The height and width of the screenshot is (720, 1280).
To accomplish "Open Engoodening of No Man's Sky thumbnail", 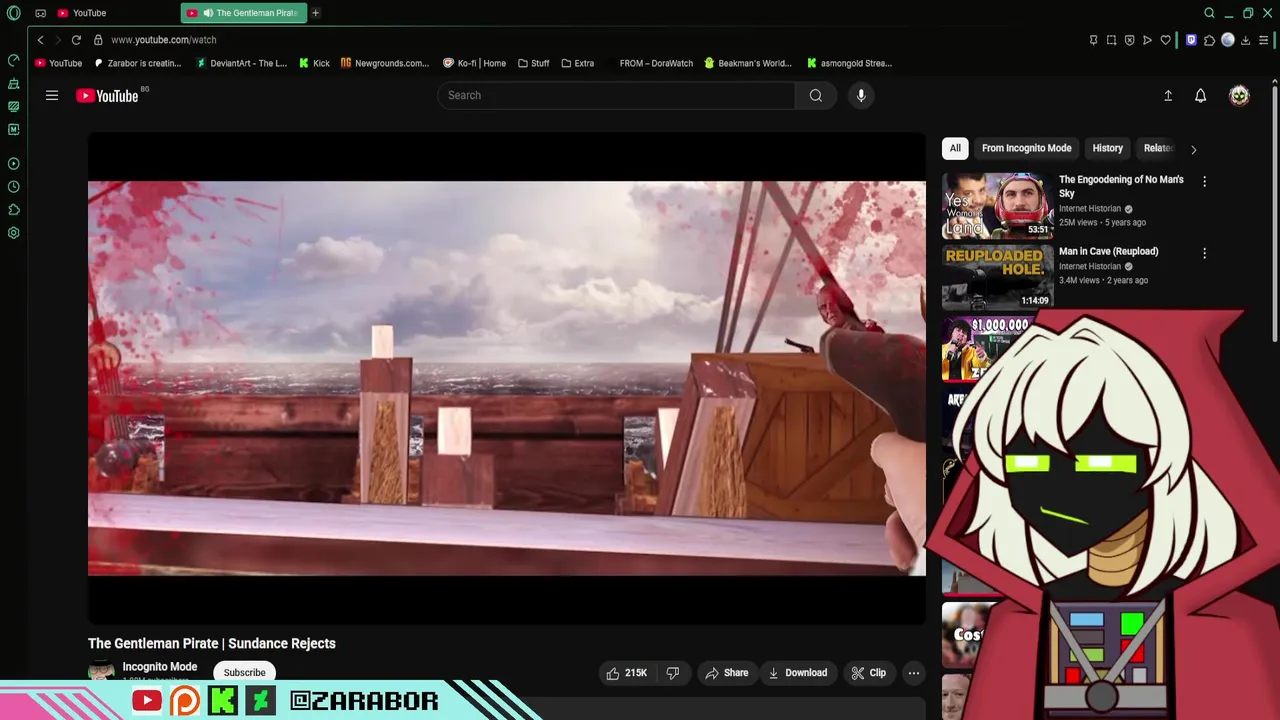I will (997, 206).
